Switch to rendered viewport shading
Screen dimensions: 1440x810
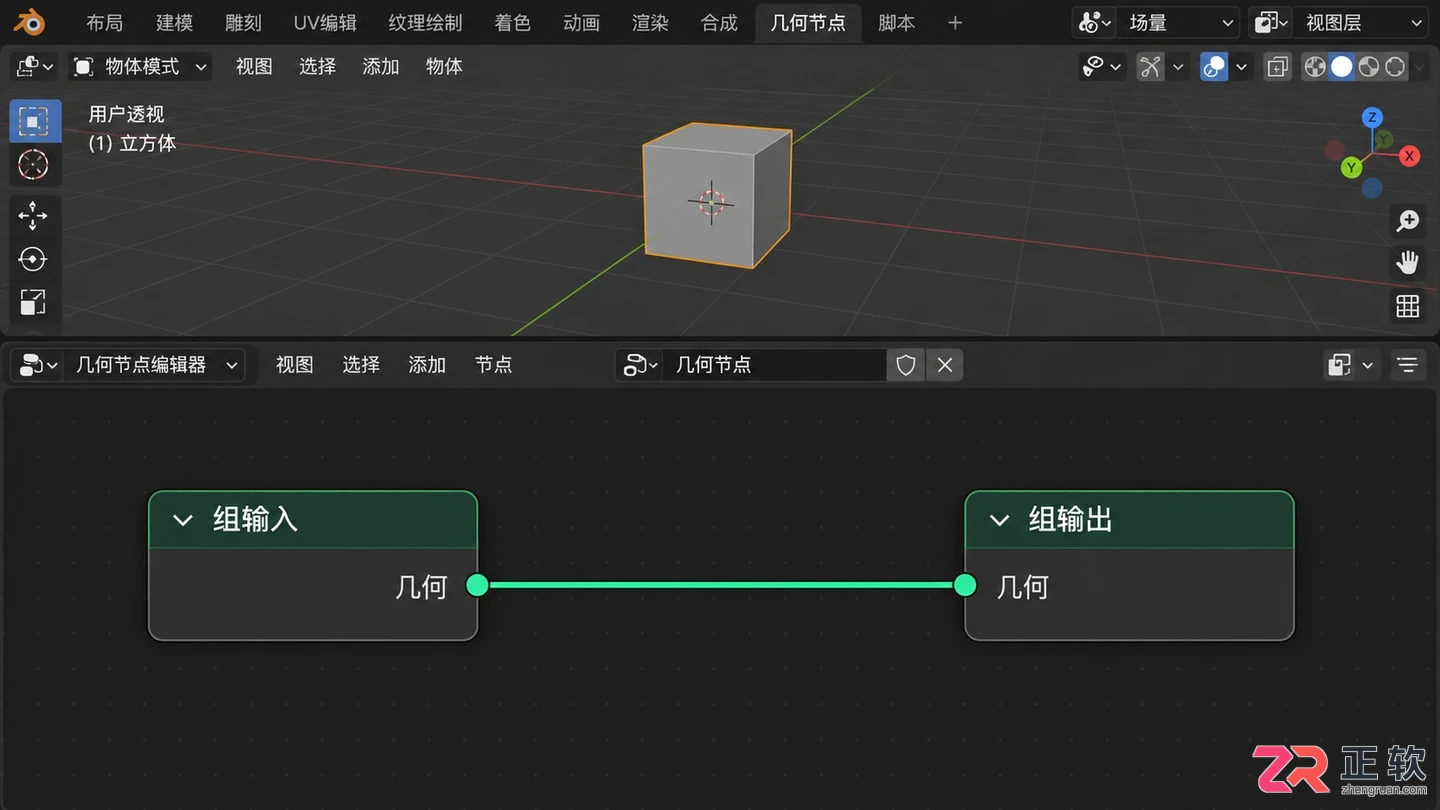coord(1395,66)
